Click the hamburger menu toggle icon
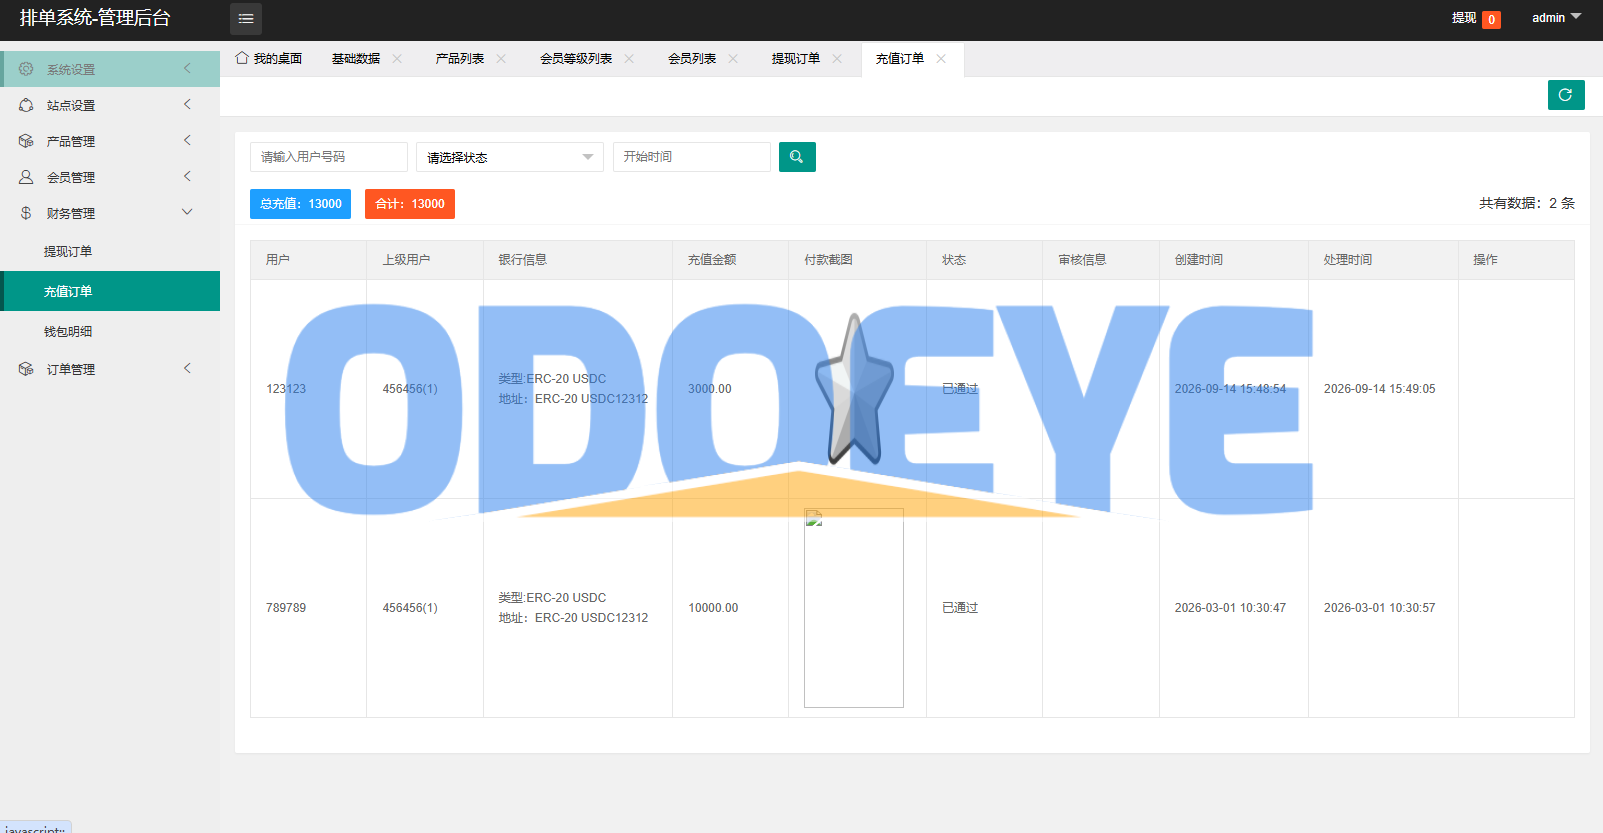1603x833 pixels. point(246,19)
